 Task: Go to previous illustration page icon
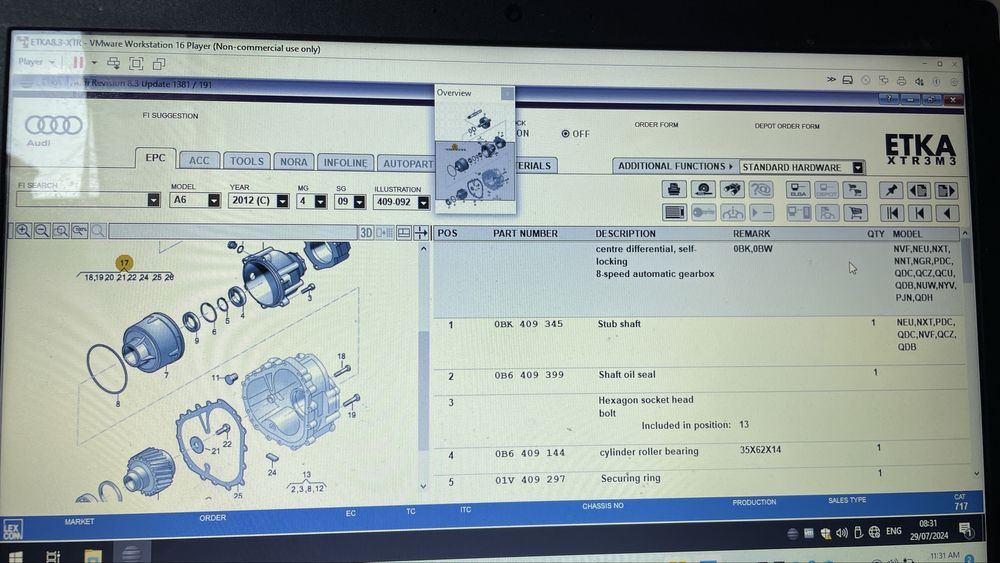(918, 190)
